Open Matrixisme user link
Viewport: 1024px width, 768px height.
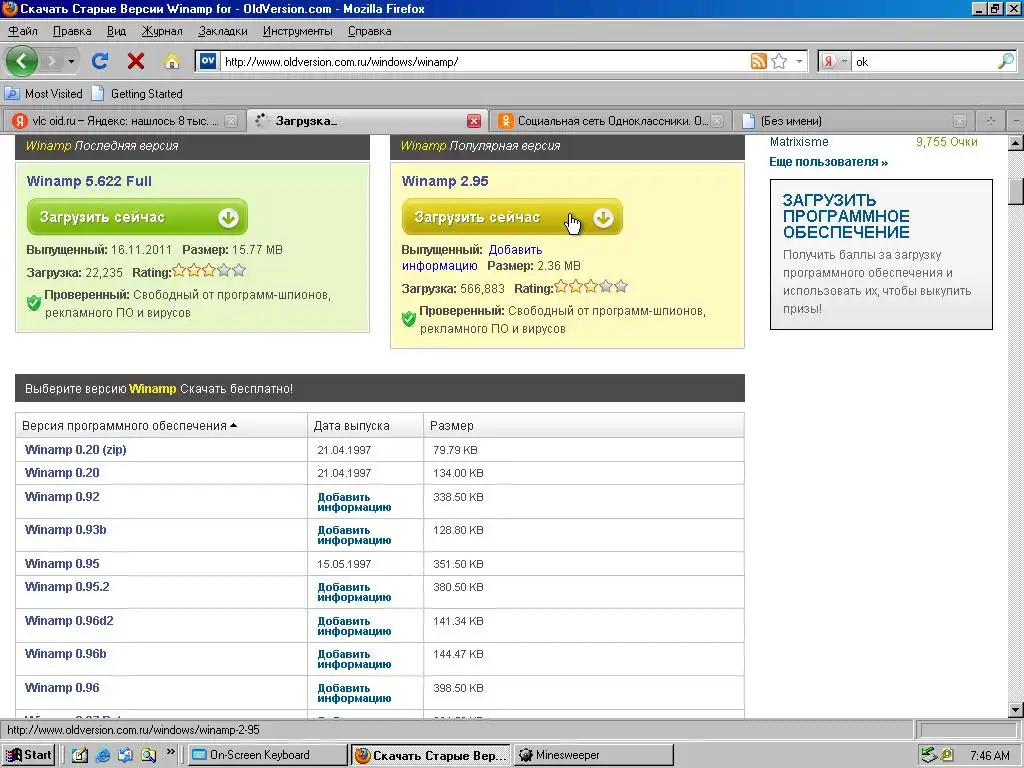point(799,142)
